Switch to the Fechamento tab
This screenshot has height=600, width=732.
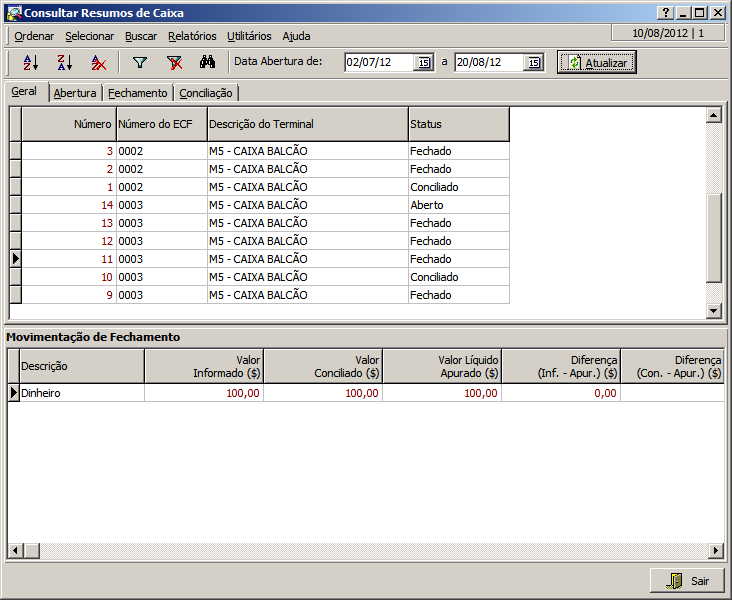pos(138,93)
